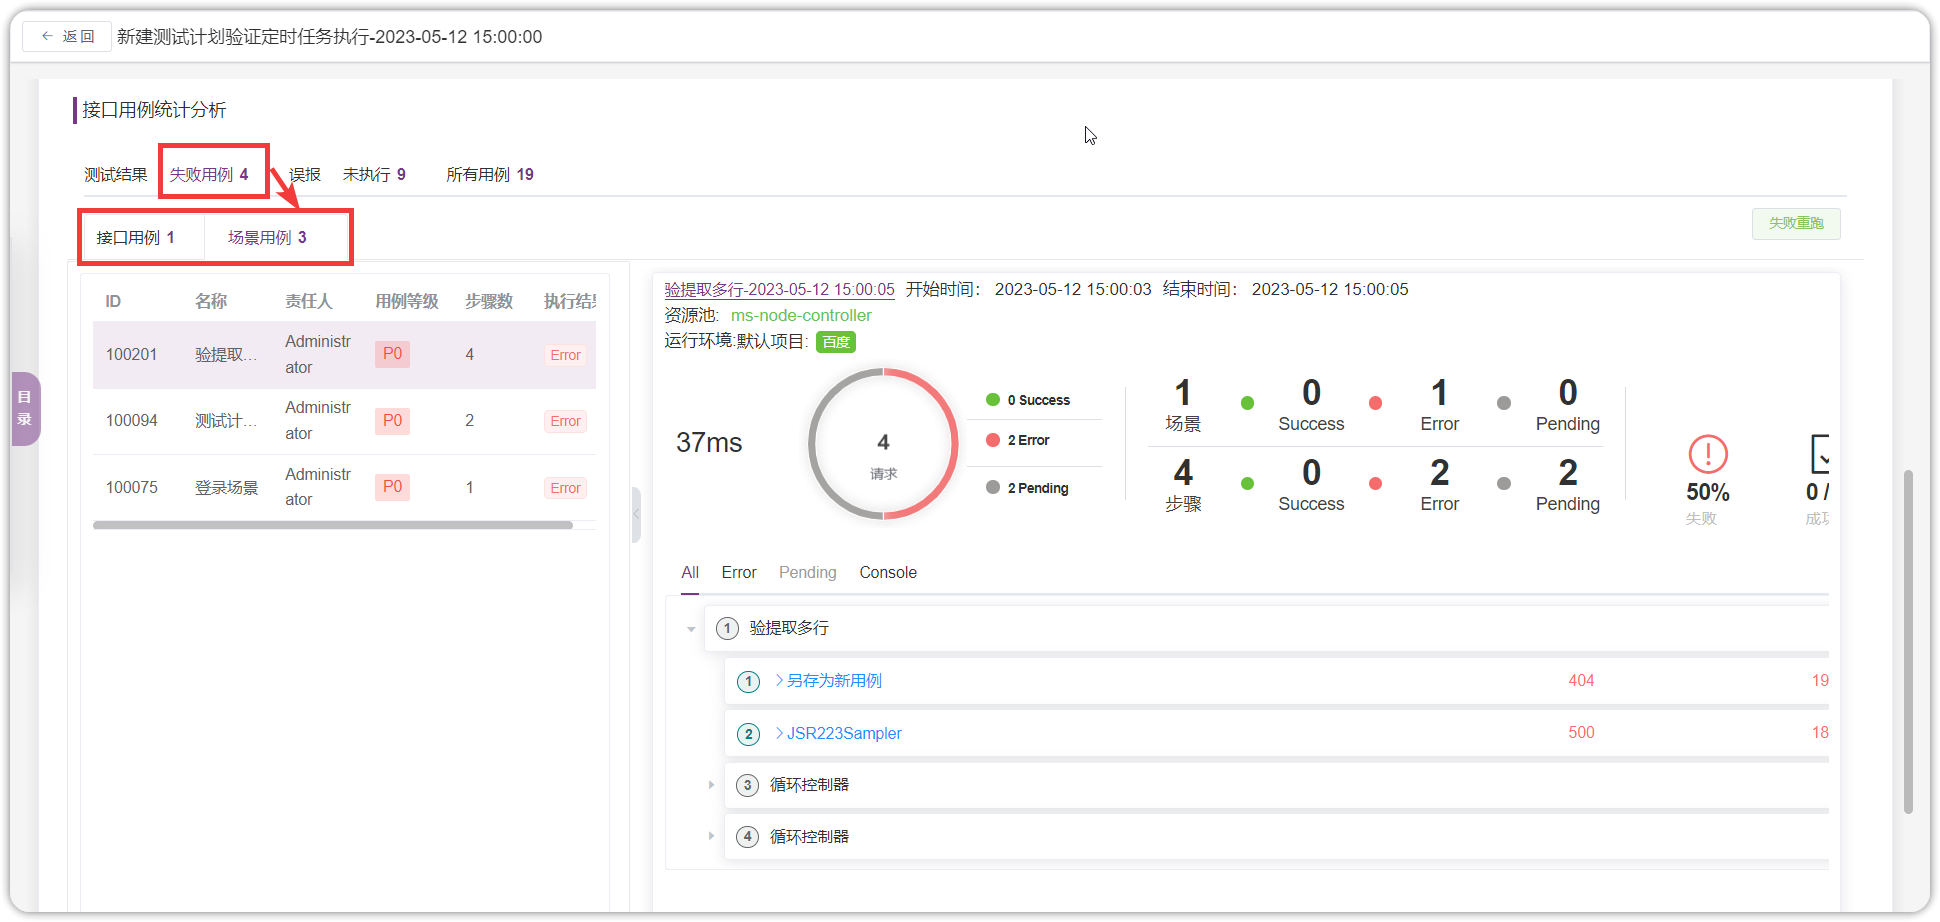The width and height of the screenshot is (1940, 922).
Task: Click the grey 2 Pending legend dot
Action: (993, 488)
